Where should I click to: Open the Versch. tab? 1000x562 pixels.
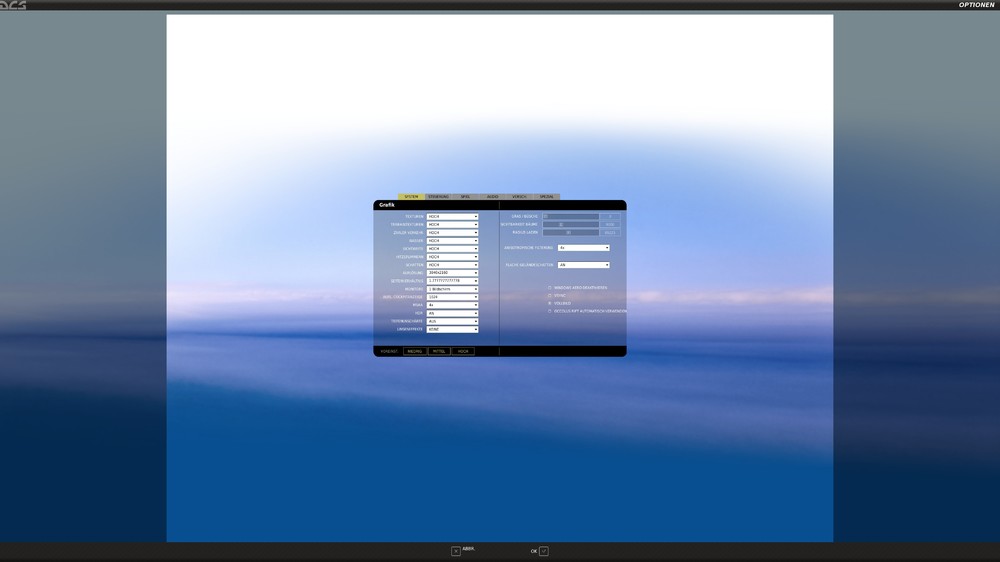[x=520, y=196]
